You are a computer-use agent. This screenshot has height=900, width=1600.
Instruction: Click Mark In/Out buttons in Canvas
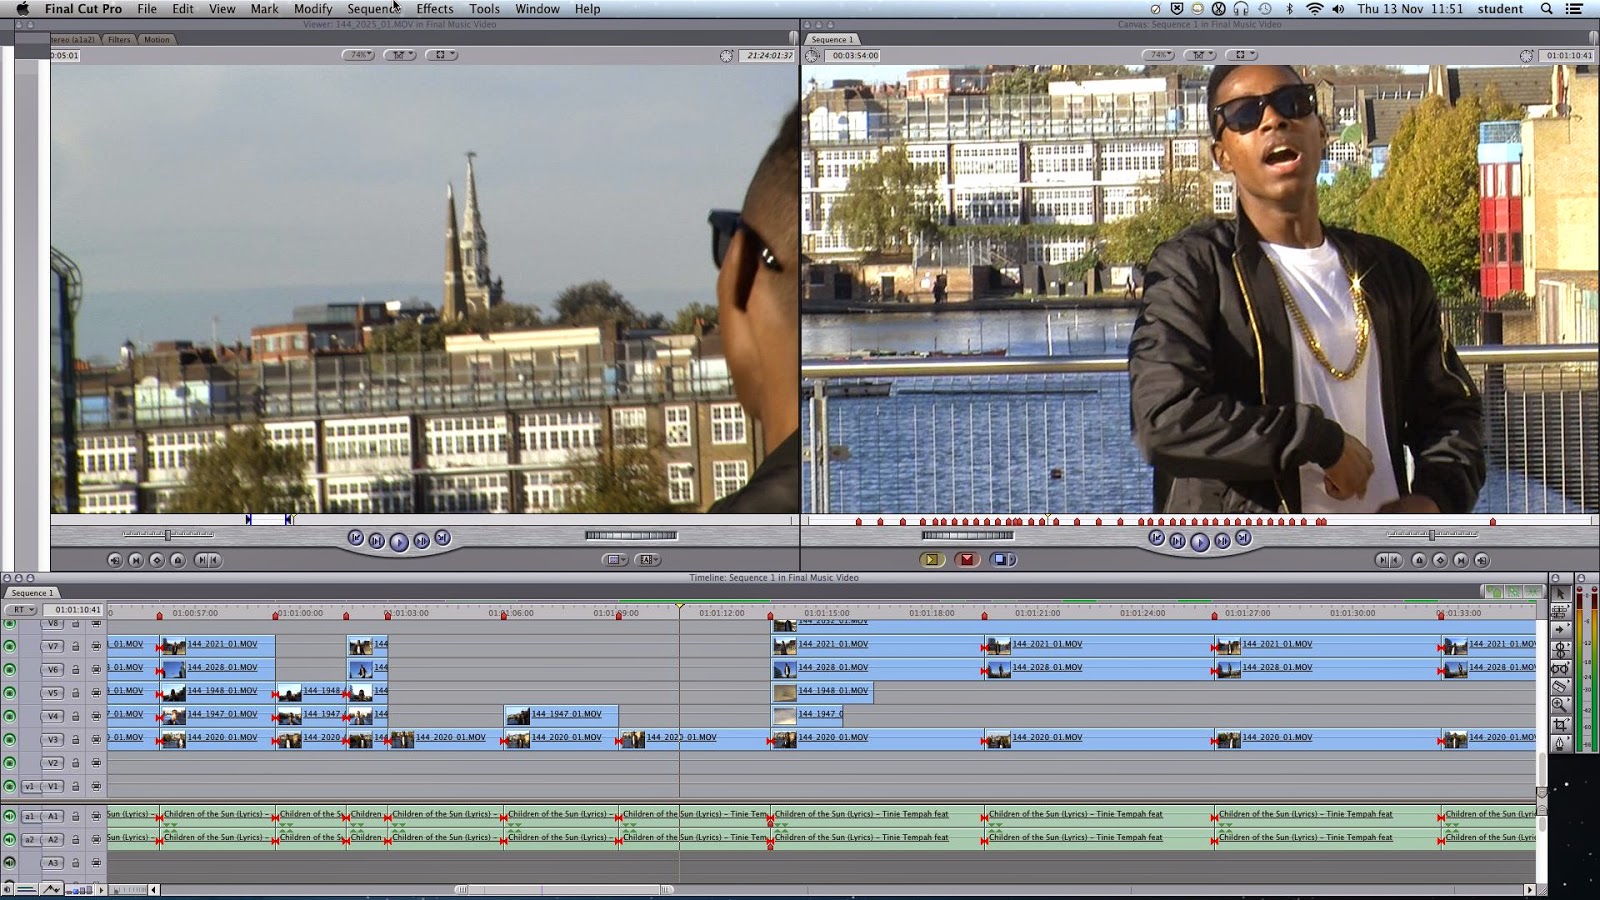coord(1387,560)
